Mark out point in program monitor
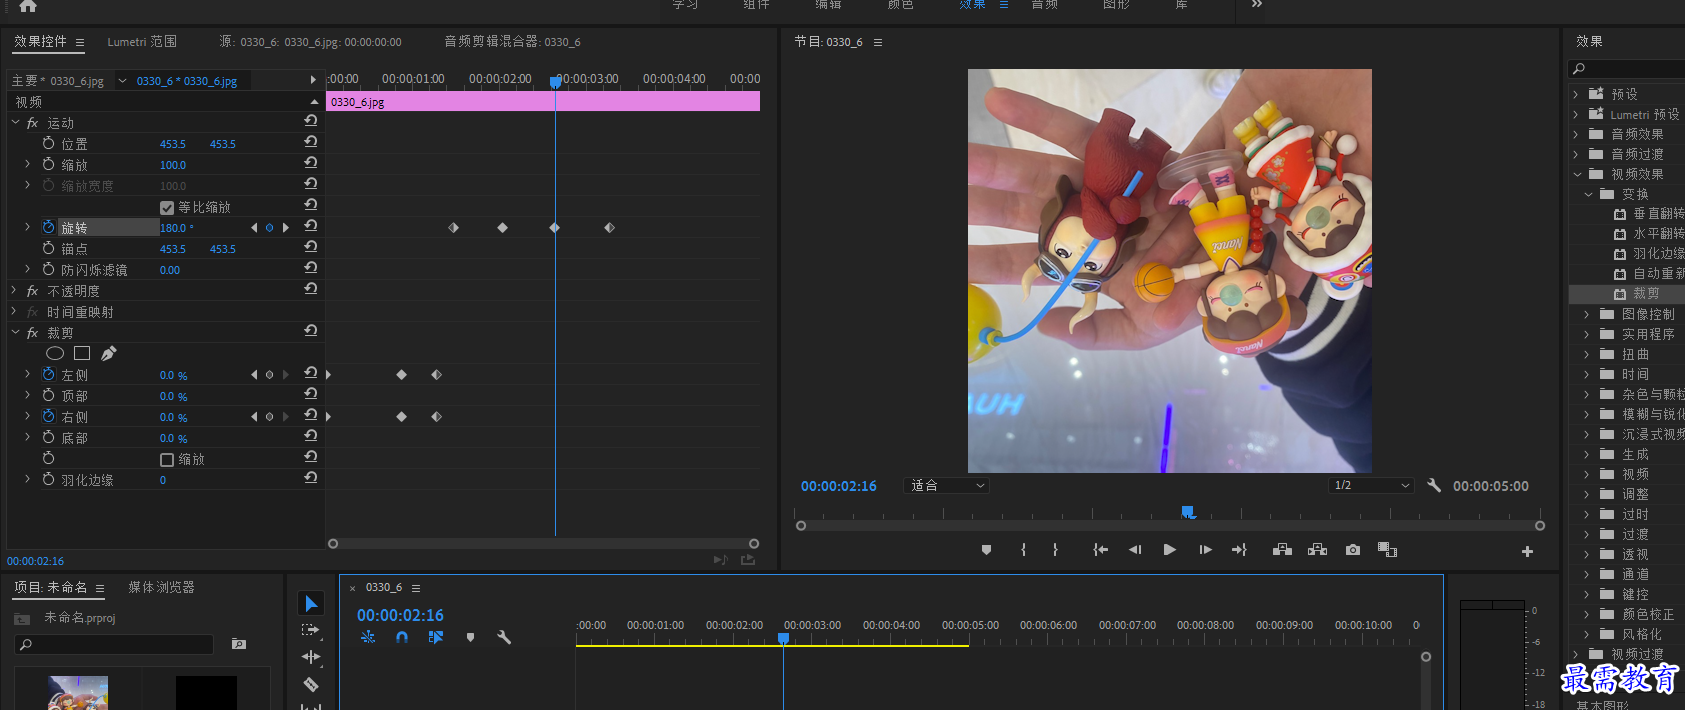The width and height of the screenshot is (1685, 710). (1055, 550)
